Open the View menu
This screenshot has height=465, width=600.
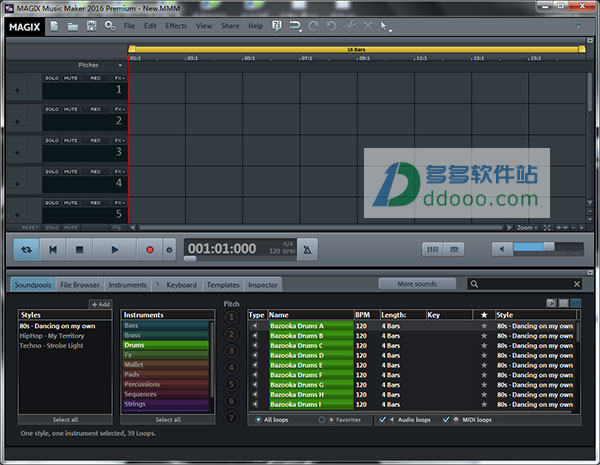[204, 26]
